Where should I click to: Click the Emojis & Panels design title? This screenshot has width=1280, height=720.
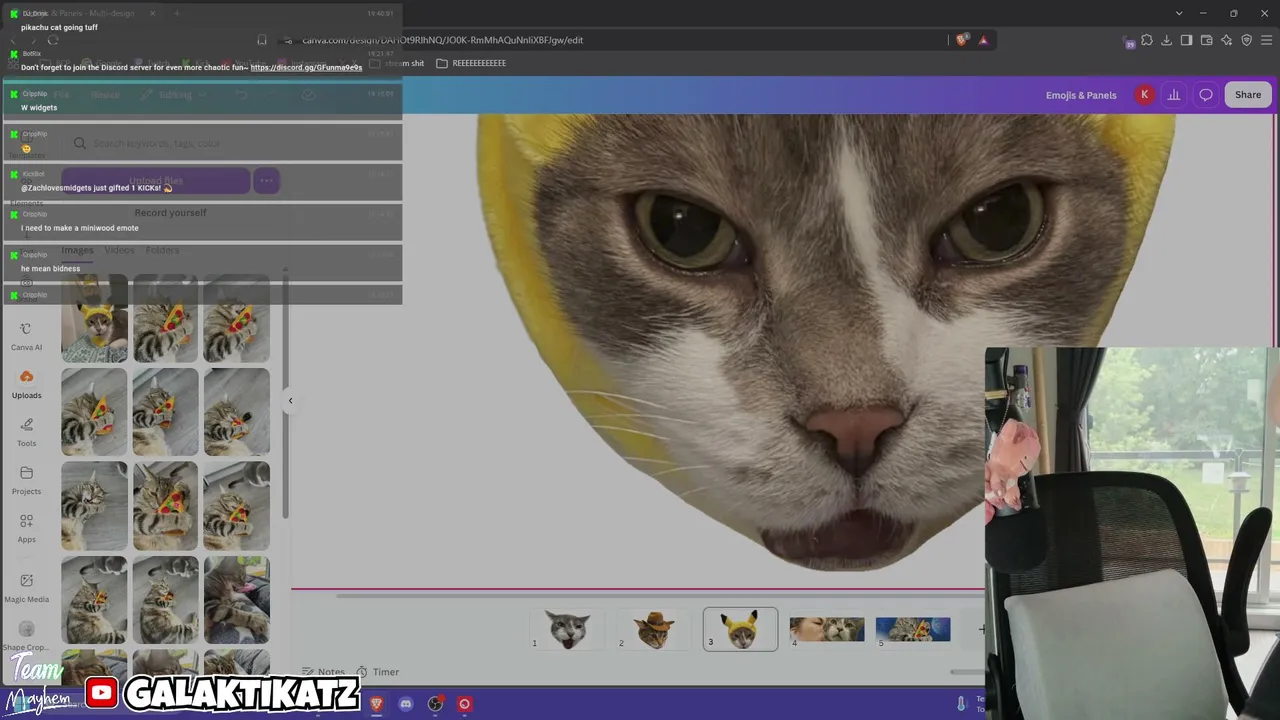[x=1081, y=95]
